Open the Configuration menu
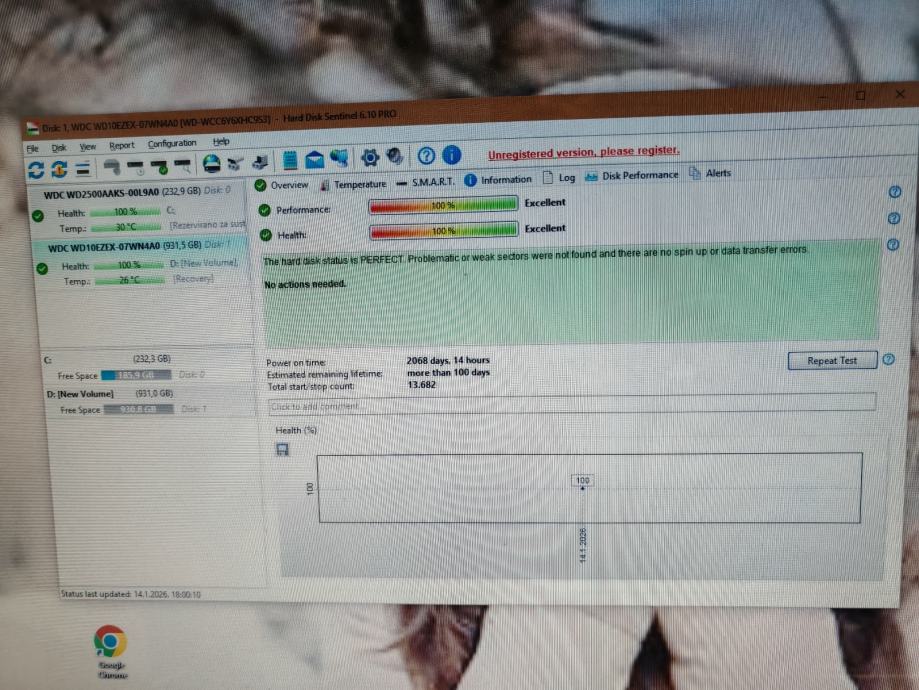919x690 pixels. point(172,143)
